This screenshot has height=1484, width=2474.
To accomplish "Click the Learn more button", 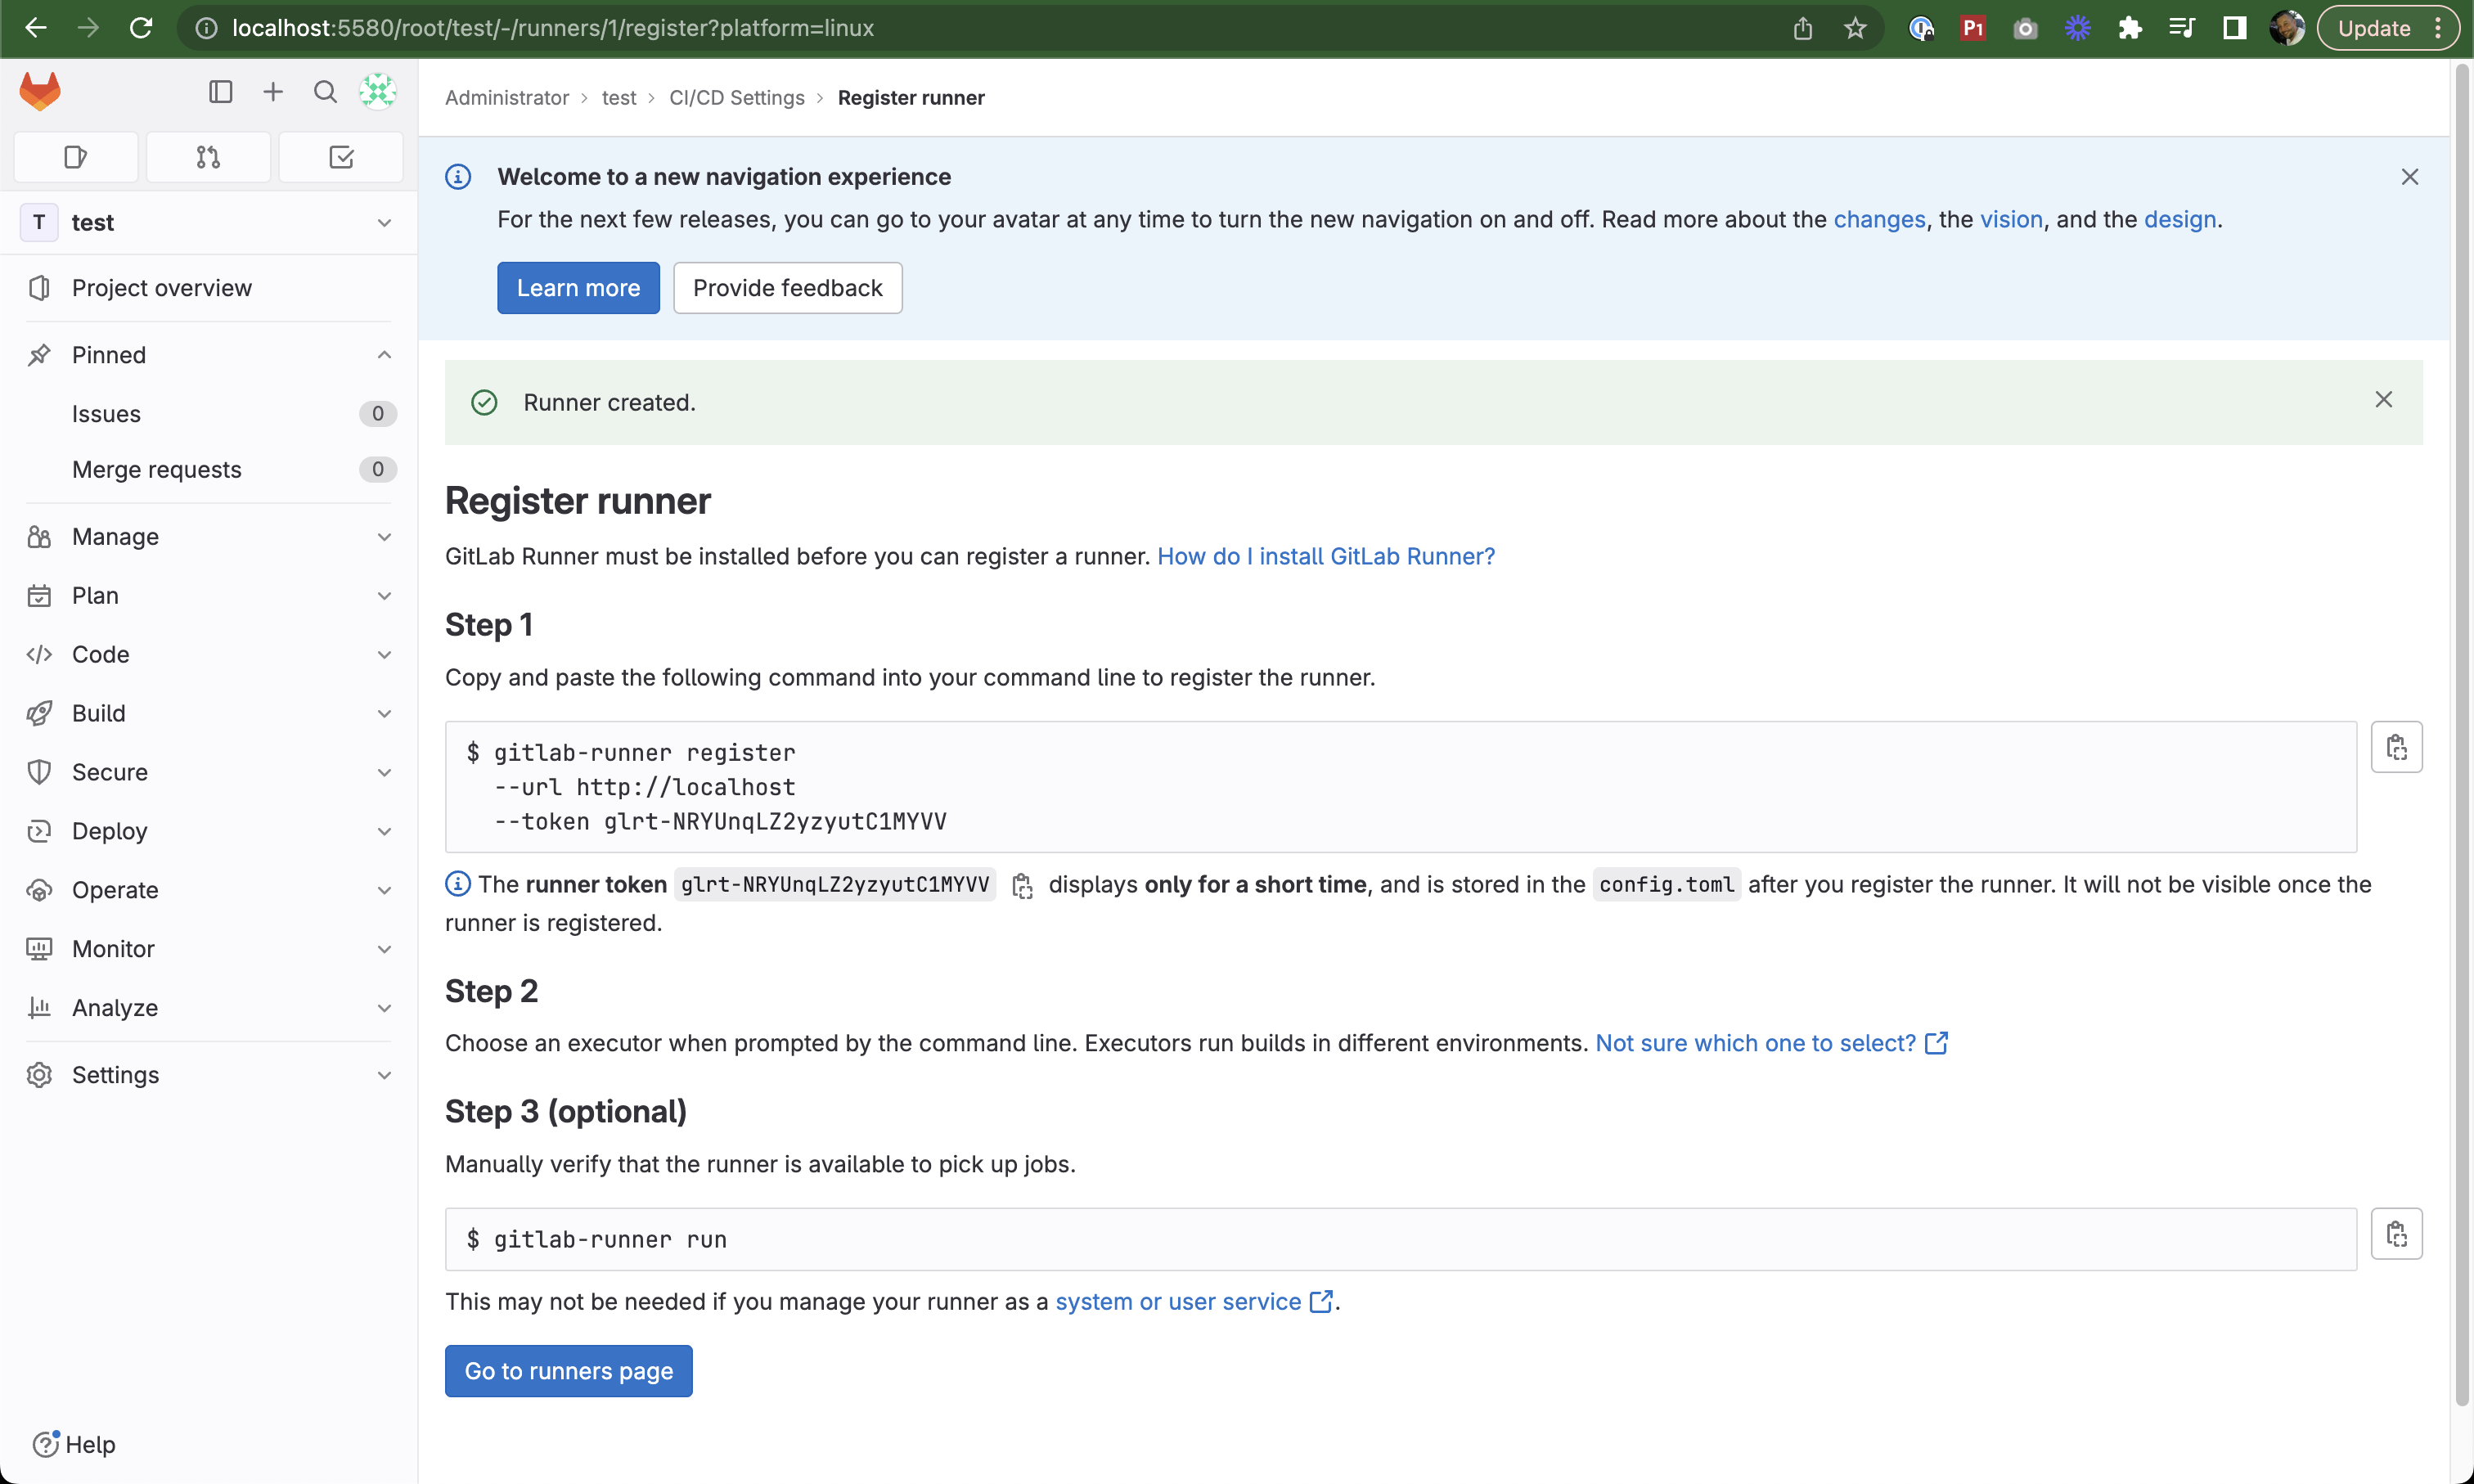I will tap(578, 288).
